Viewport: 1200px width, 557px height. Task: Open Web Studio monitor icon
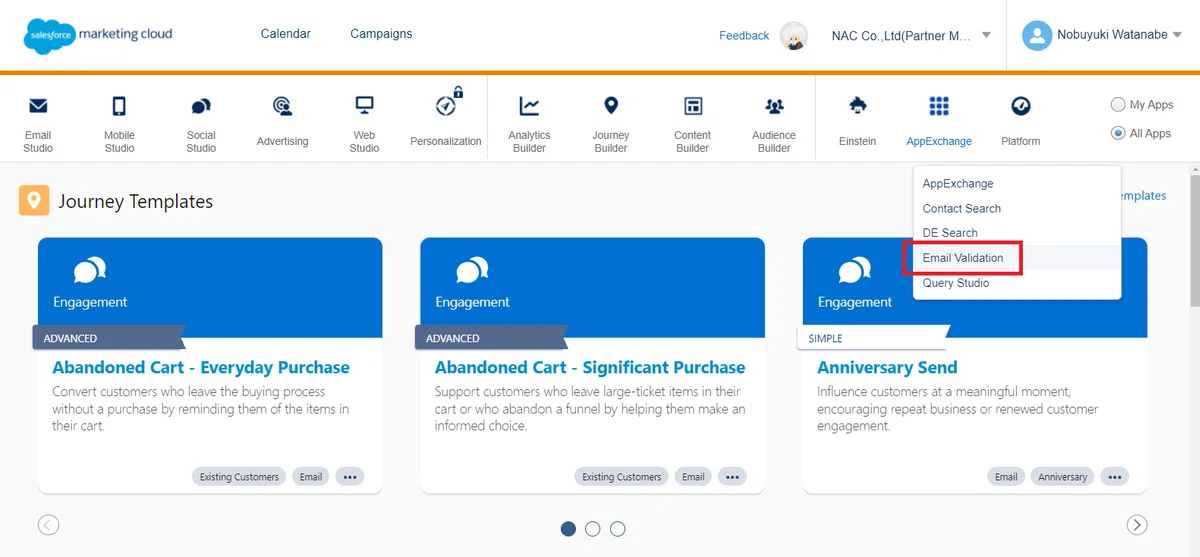[x=364, y=105]
